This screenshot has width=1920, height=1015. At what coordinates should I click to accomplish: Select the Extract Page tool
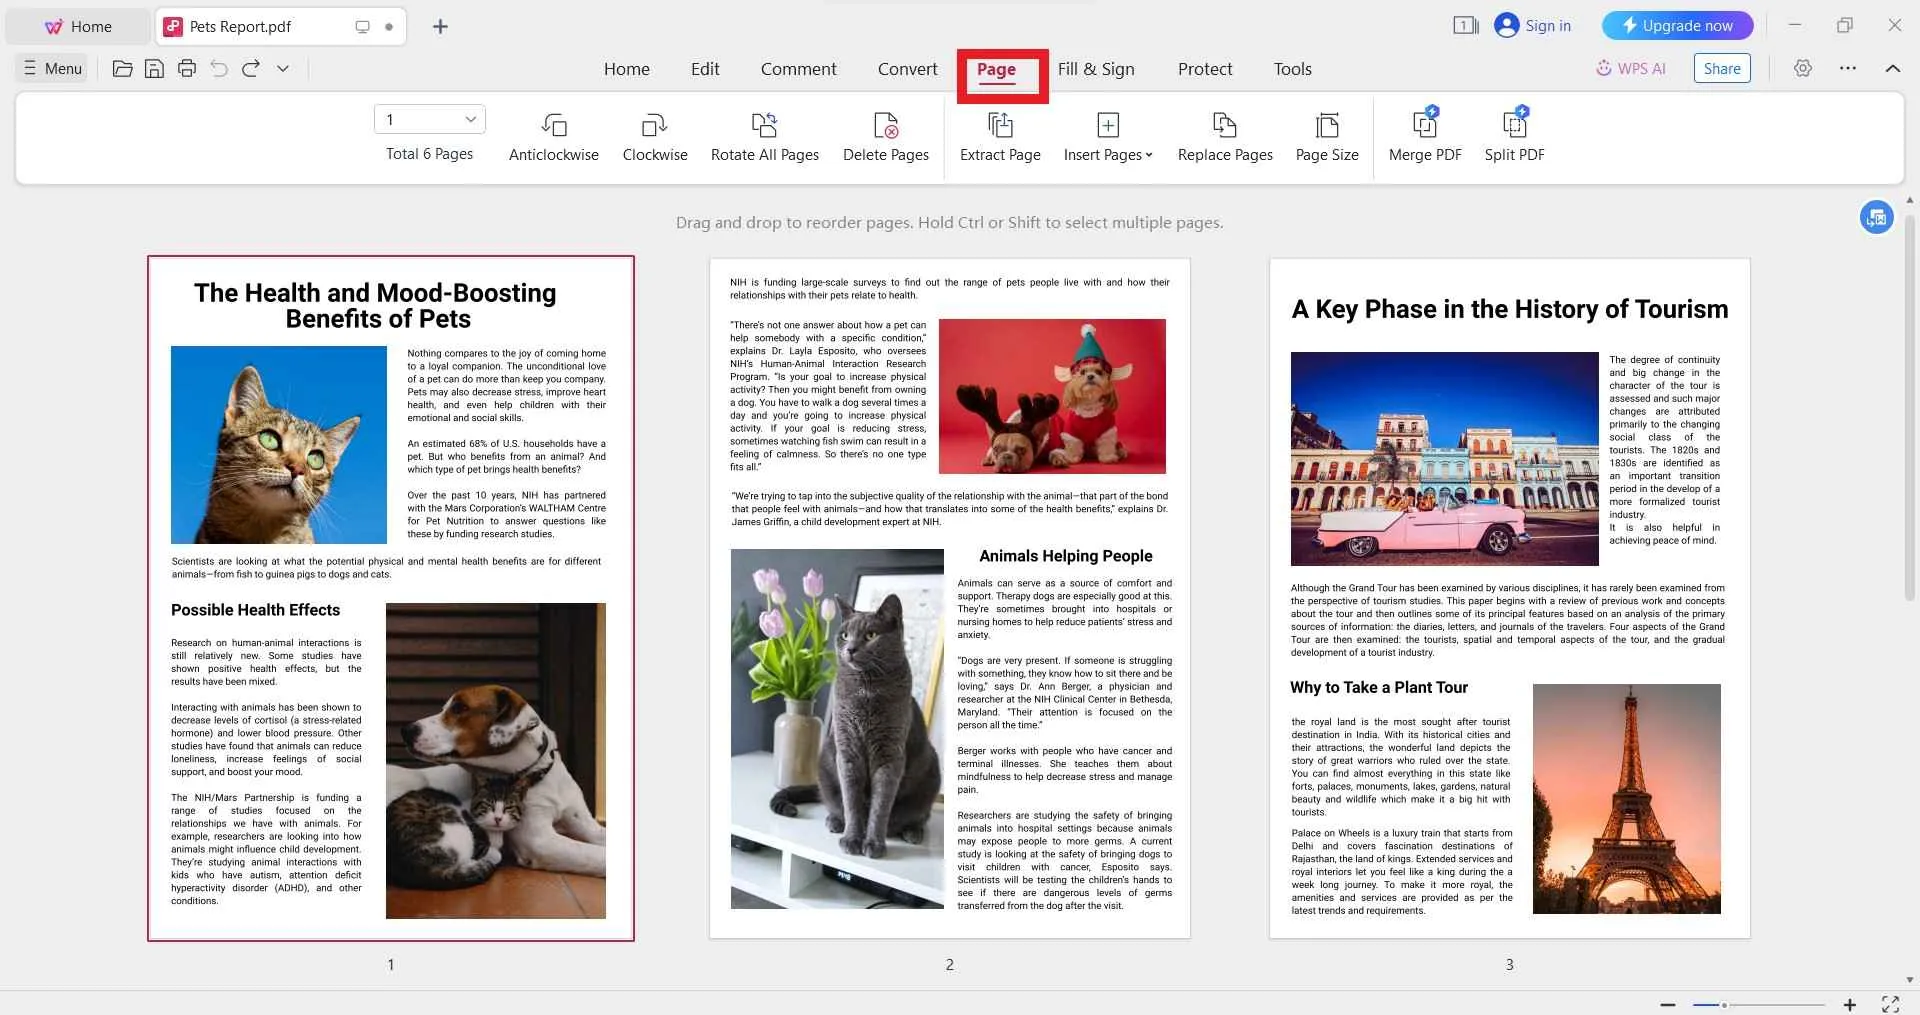point(999,136)
